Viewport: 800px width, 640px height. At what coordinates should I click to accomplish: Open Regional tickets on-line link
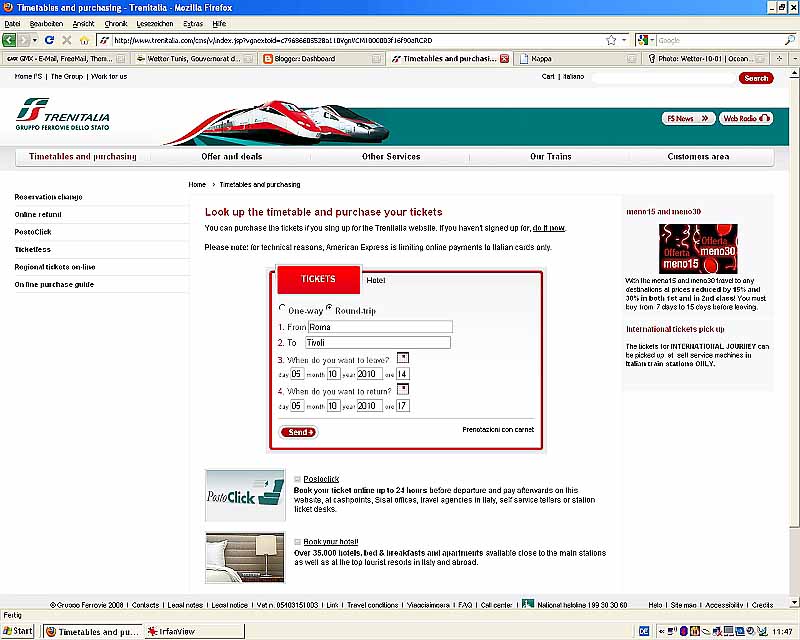pos(55,267)
